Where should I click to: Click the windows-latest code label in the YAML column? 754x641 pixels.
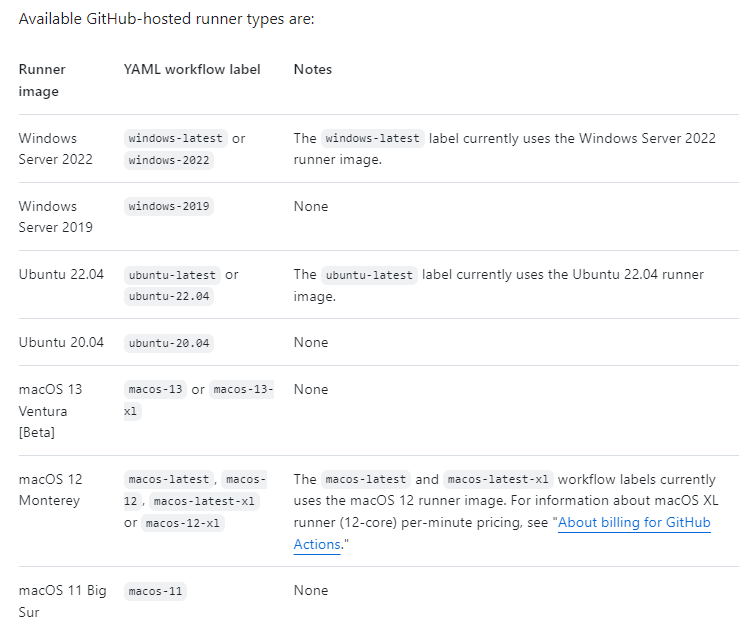coord(176,138)
